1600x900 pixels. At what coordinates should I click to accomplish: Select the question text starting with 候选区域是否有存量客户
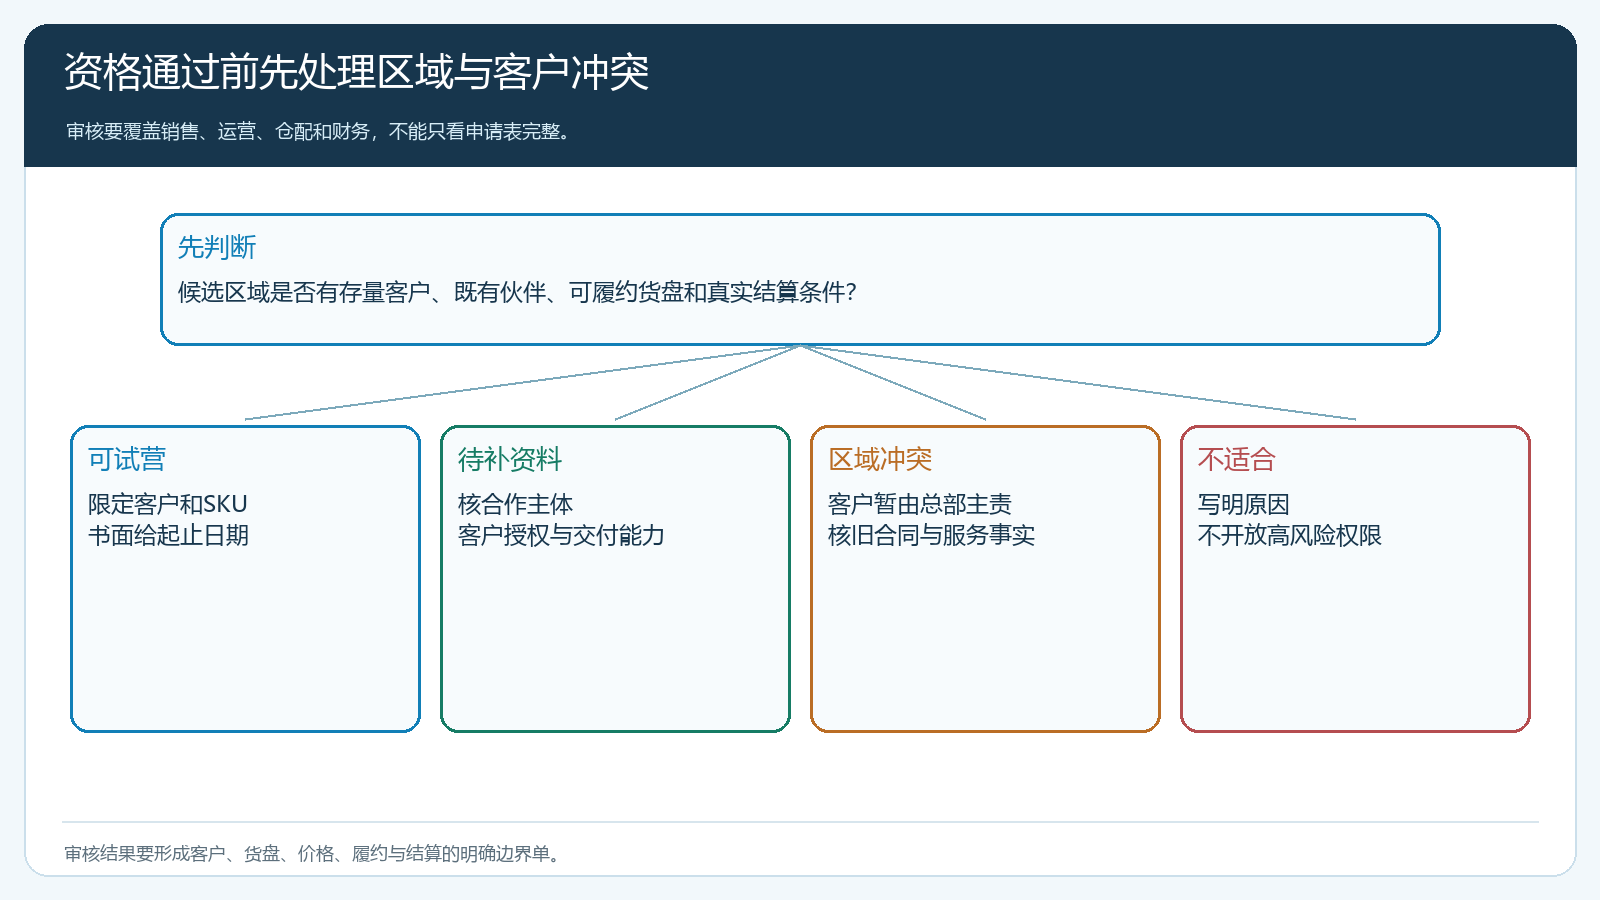pos(517,292)
